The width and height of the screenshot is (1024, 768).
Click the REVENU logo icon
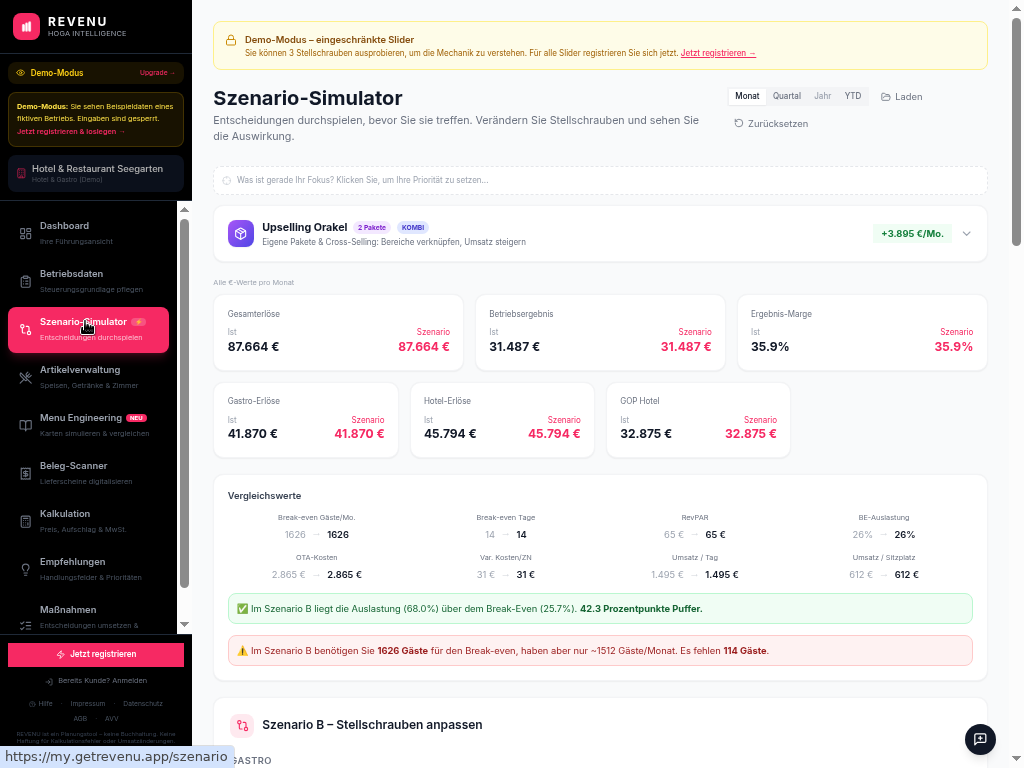pyautogui.click(x=26, y=26)
